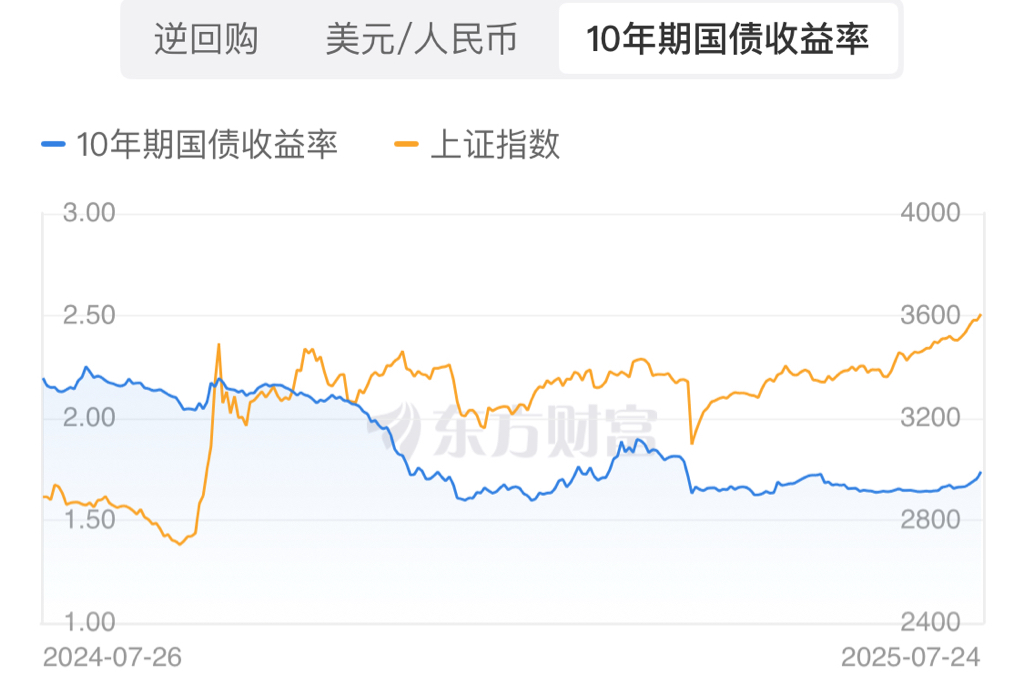This screenshot has width=1024, height=686.
Task: Click the end date 2025-07-24
Action: 910,657
